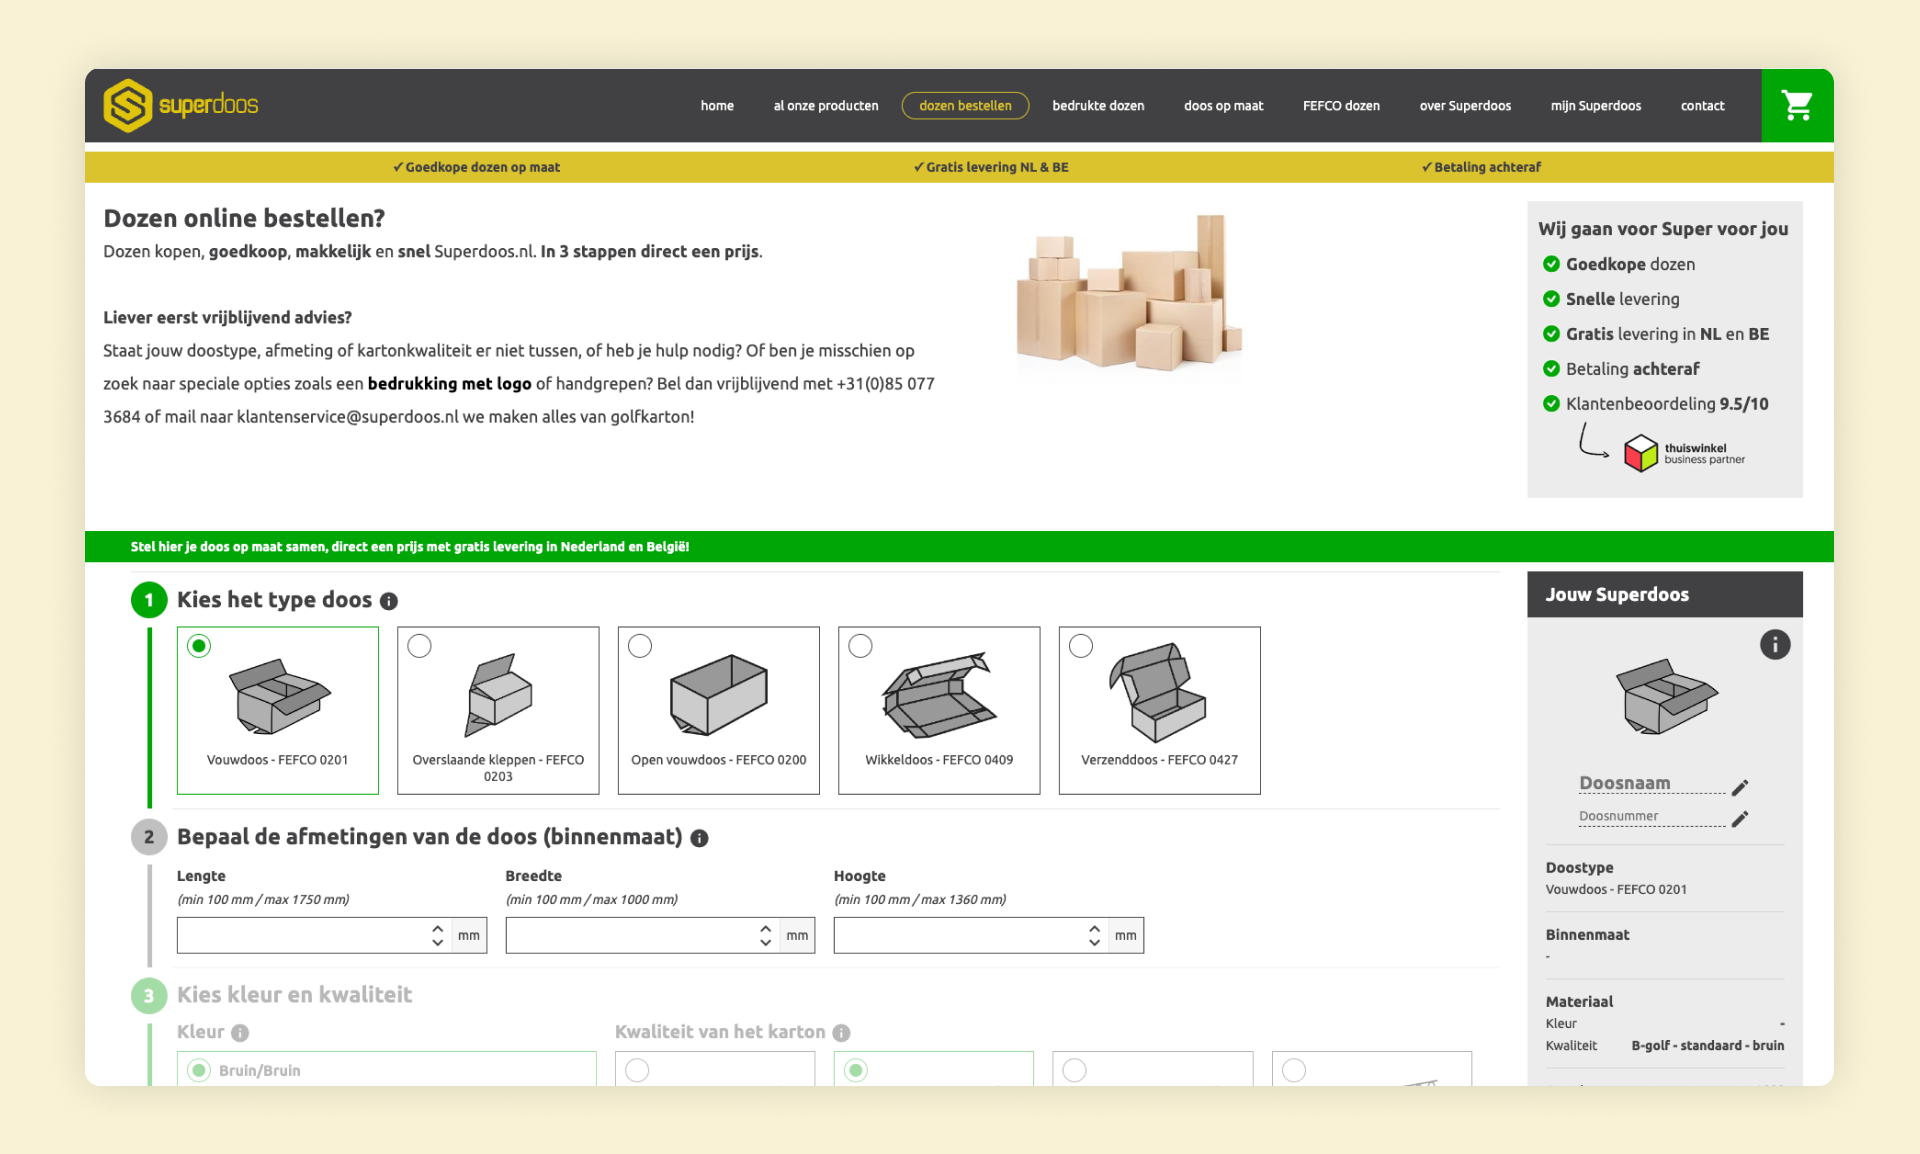Open dozen bestellen menu item
Viewport: 1920px width, 1154px height.
(965, 105)
